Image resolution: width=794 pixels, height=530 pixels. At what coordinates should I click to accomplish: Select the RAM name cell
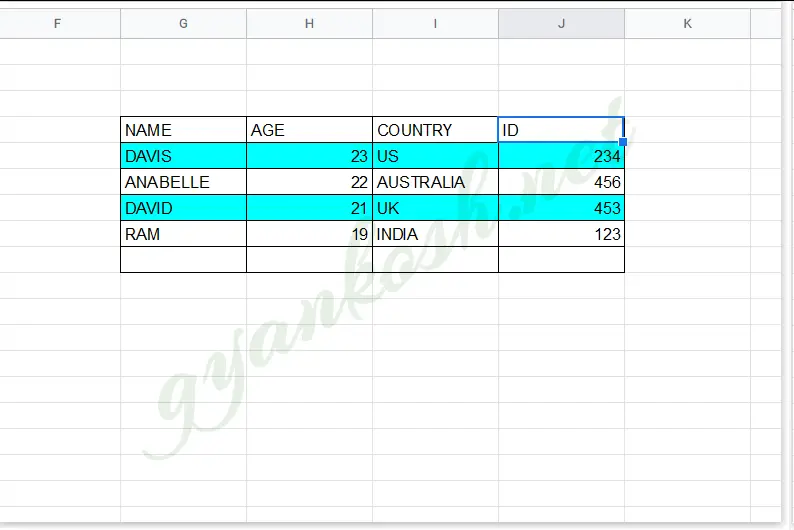point(183,234)
